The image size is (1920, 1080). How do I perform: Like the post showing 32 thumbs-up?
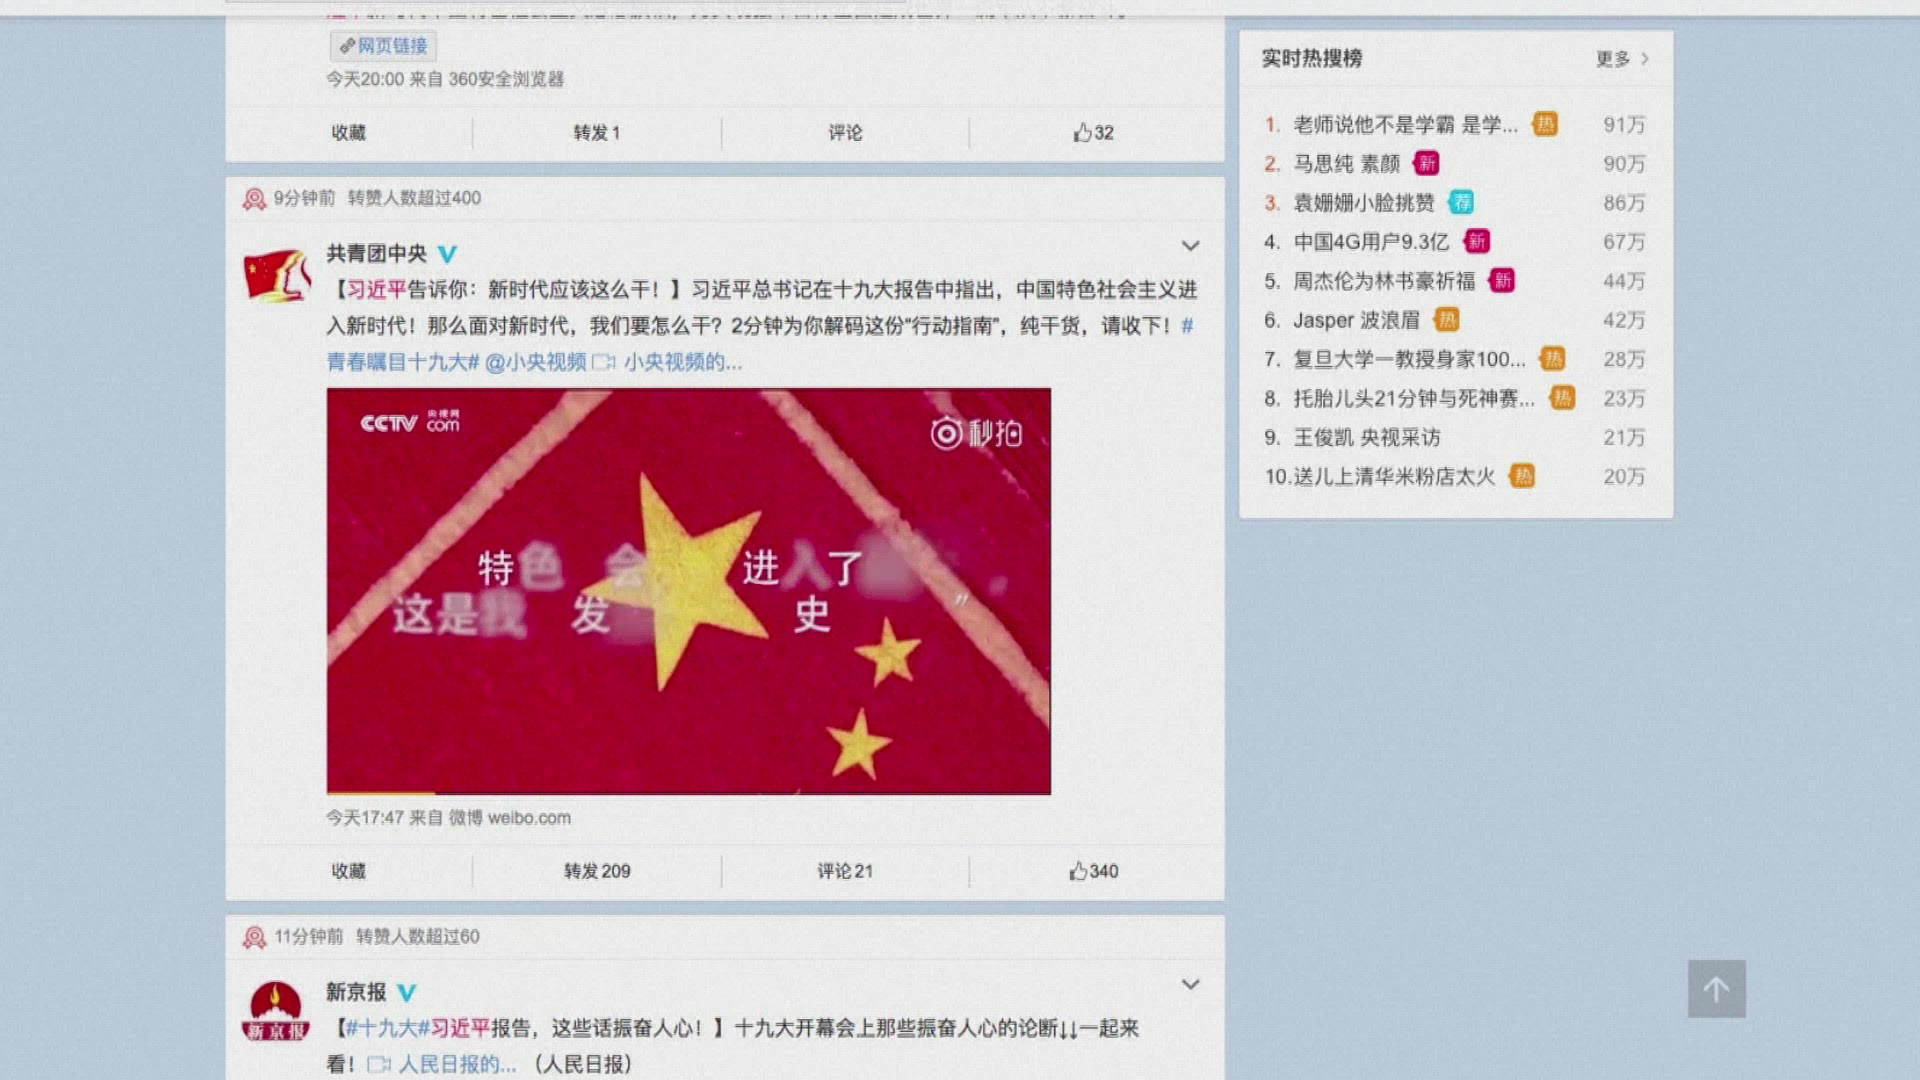point(1094,132)
